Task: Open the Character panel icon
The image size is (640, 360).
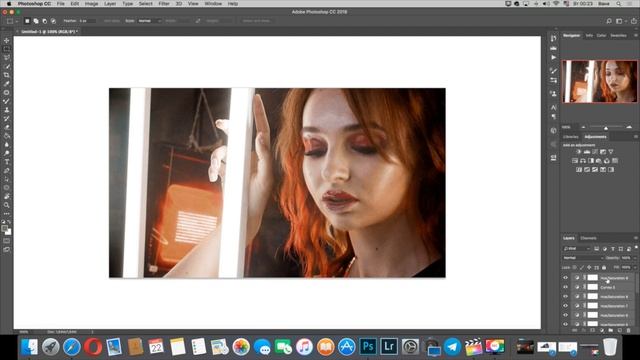Action: pos(553,107)
